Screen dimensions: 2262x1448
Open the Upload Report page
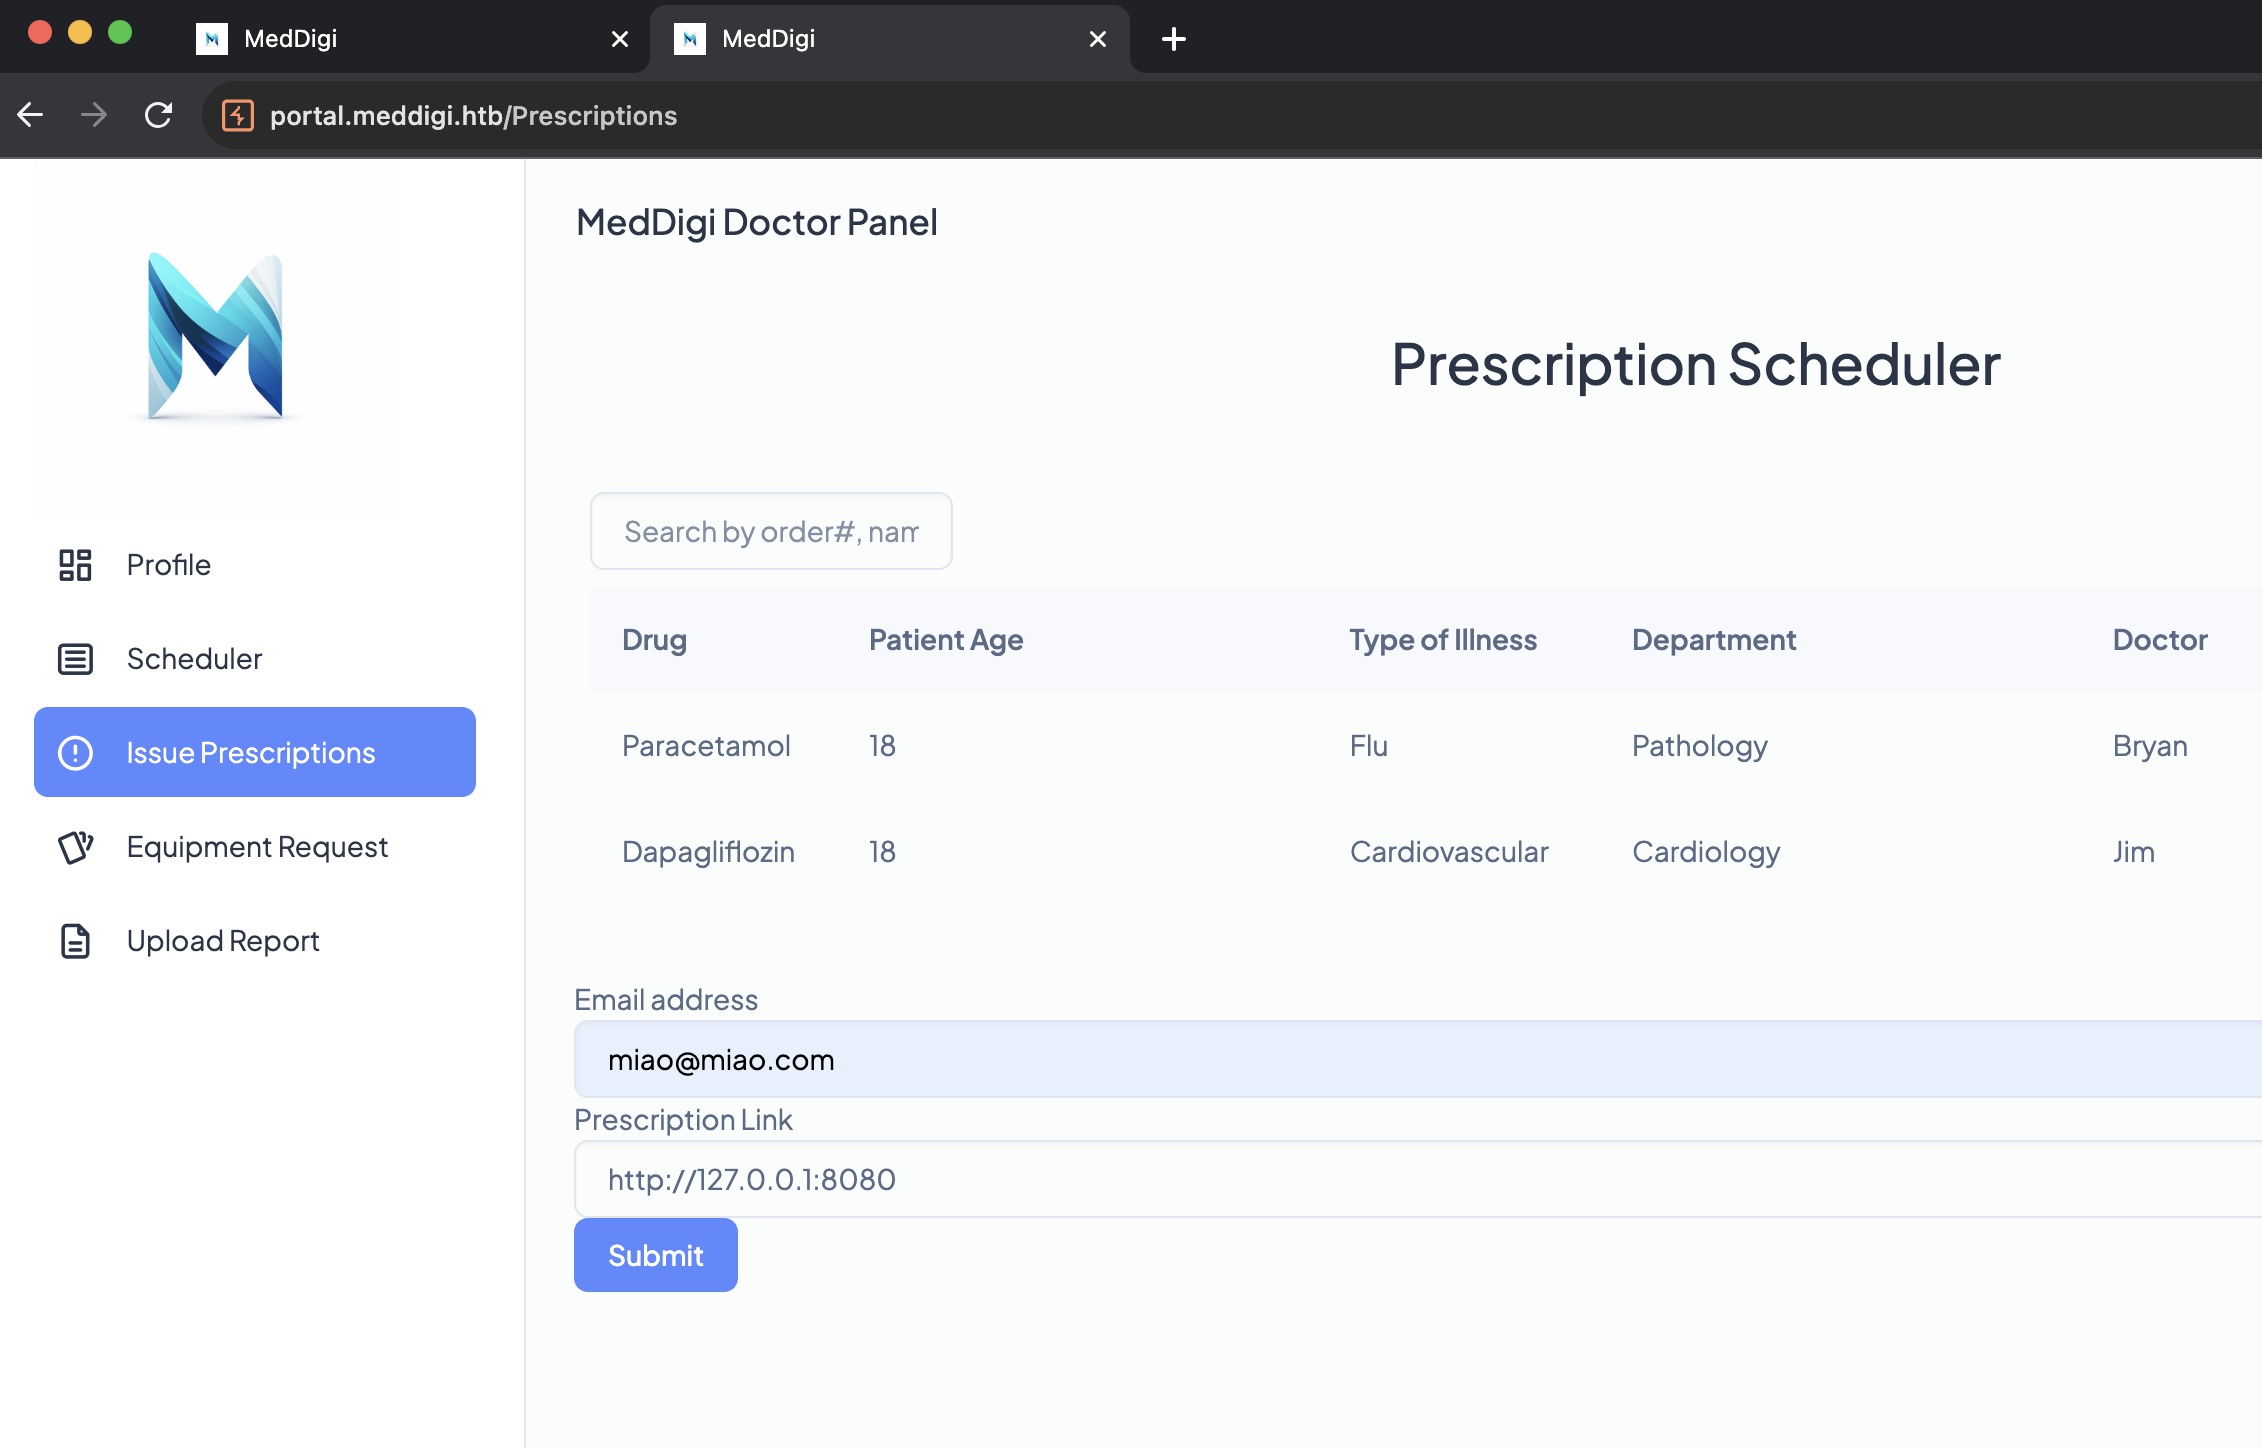point(223,941)
